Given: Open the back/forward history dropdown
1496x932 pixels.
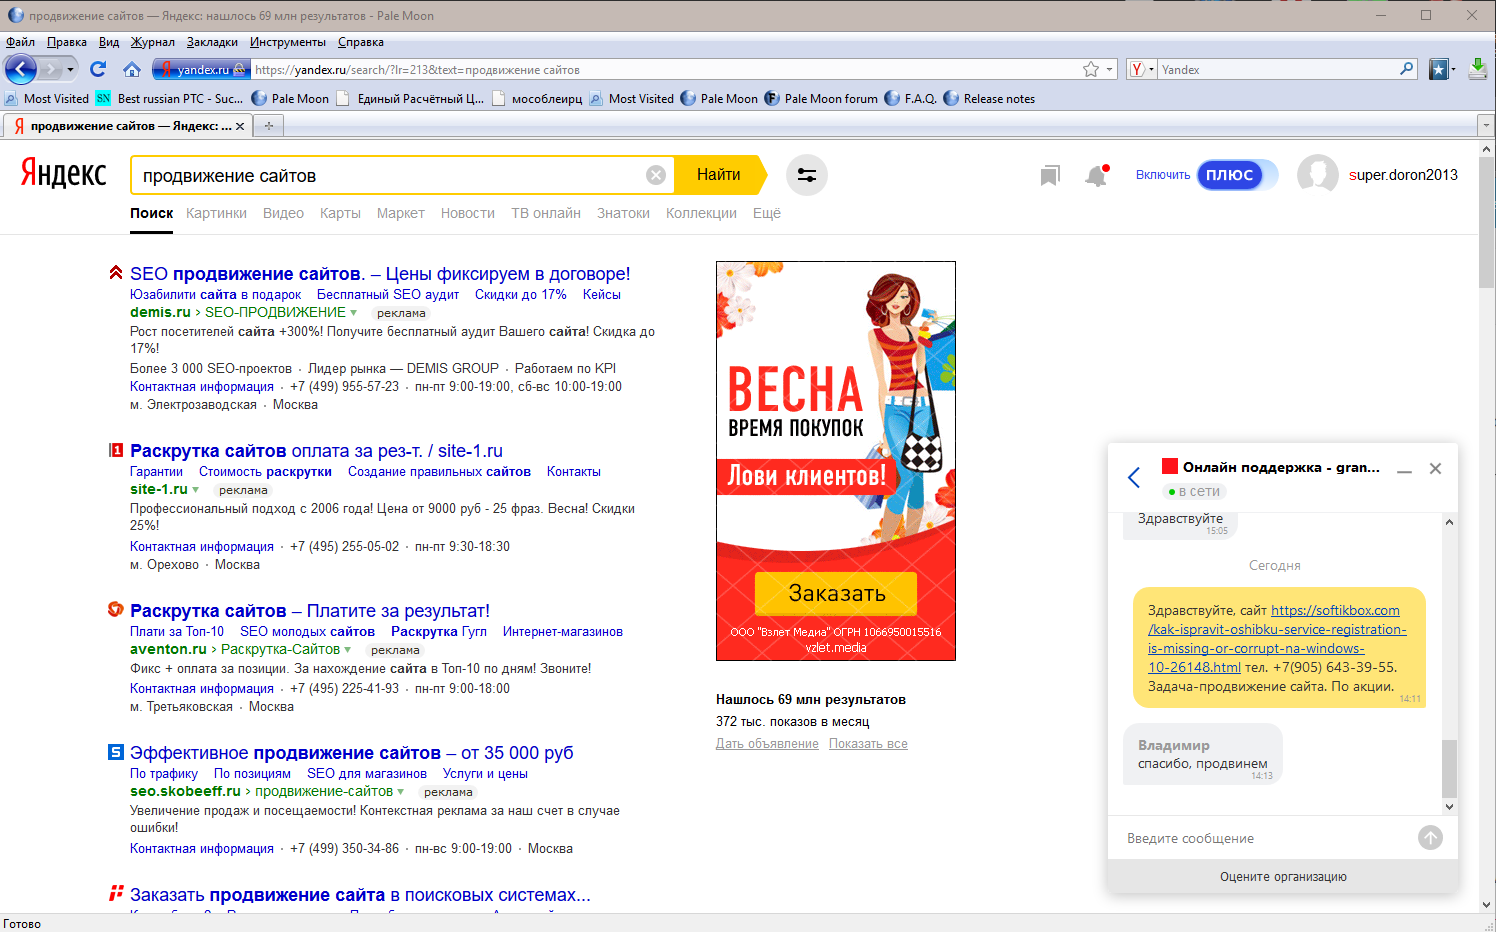Looking at the screenshot, I should (70, 69).
